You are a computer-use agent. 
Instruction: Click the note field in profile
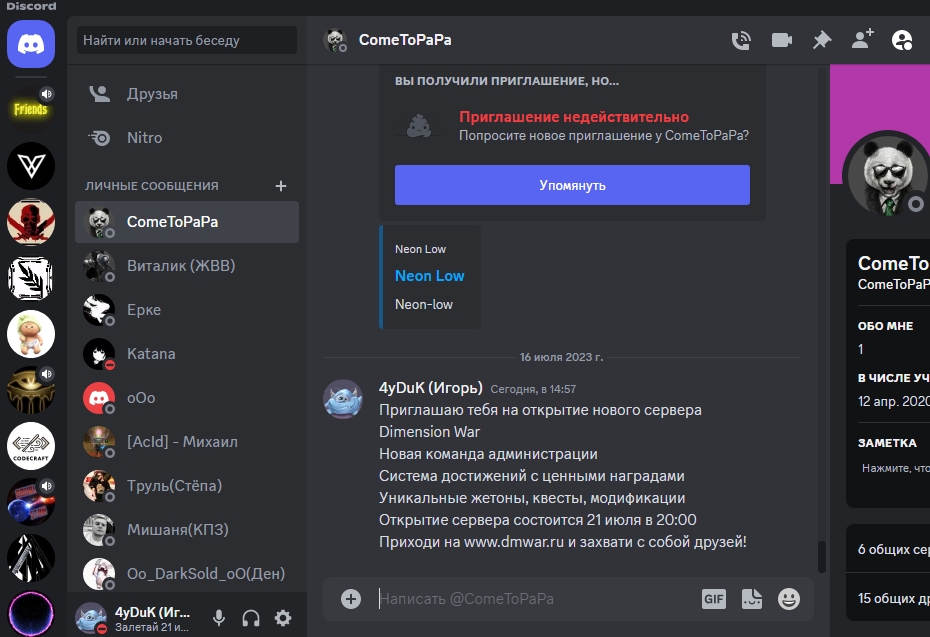coord(896,469)
